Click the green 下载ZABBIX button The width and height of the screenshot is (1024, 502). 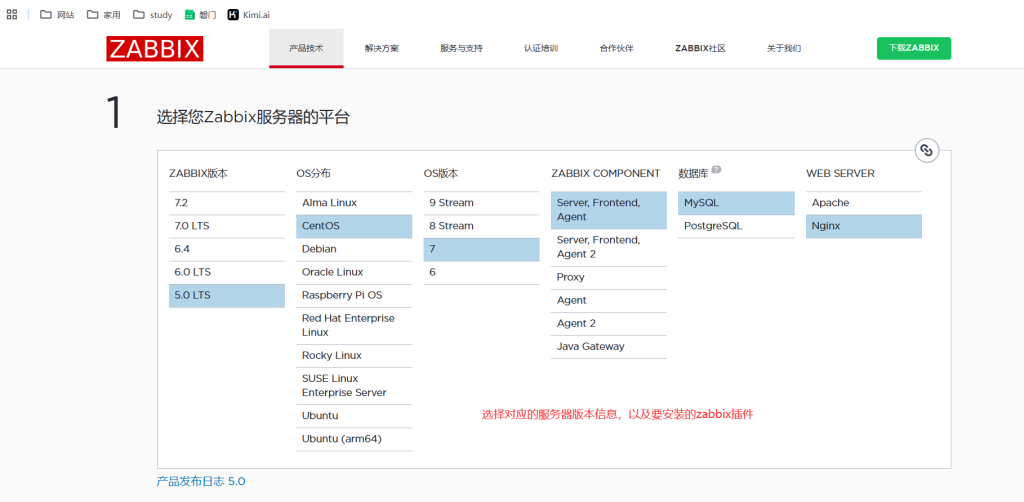913,48
